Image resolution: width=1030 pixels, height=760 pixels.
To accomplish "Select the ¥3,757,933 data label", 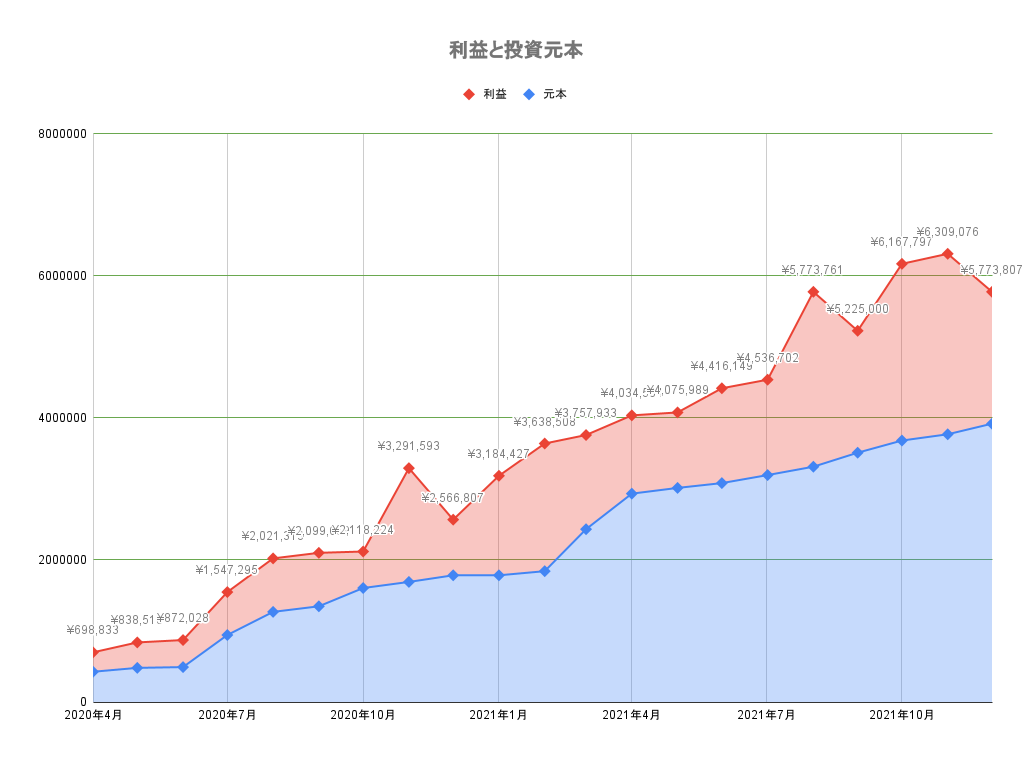I will (x=585, y=413).
